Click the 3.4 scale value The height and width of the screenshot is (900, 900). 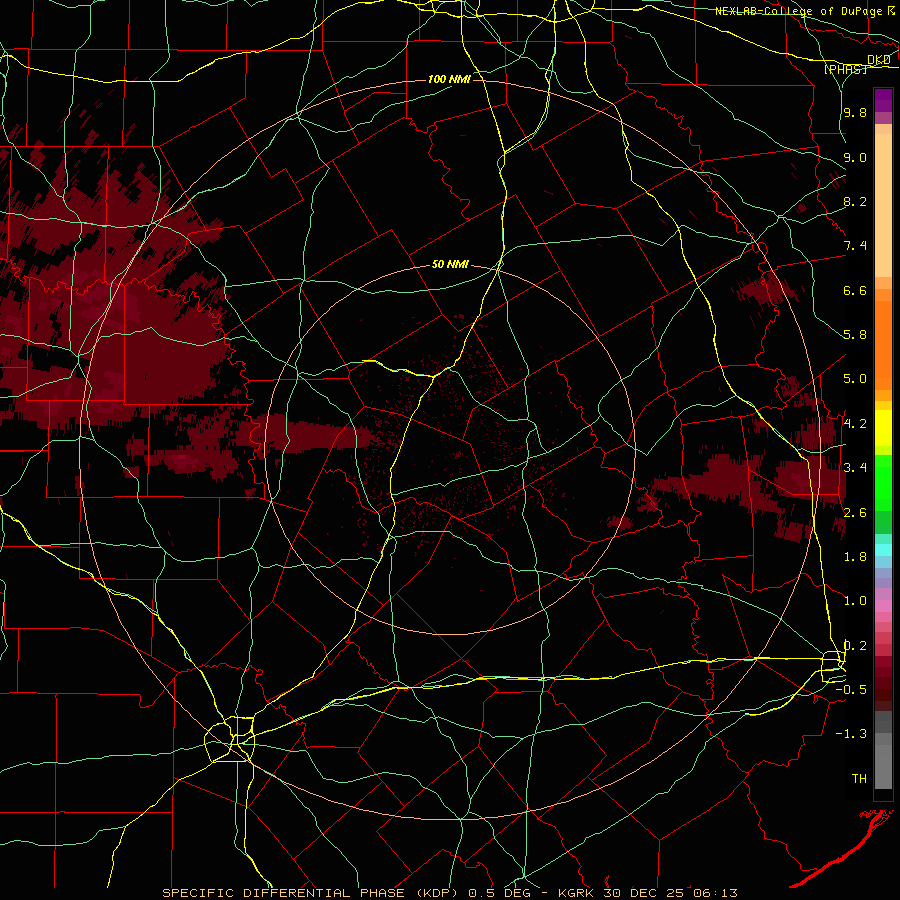pyautogui.click(x=855, y=468)
